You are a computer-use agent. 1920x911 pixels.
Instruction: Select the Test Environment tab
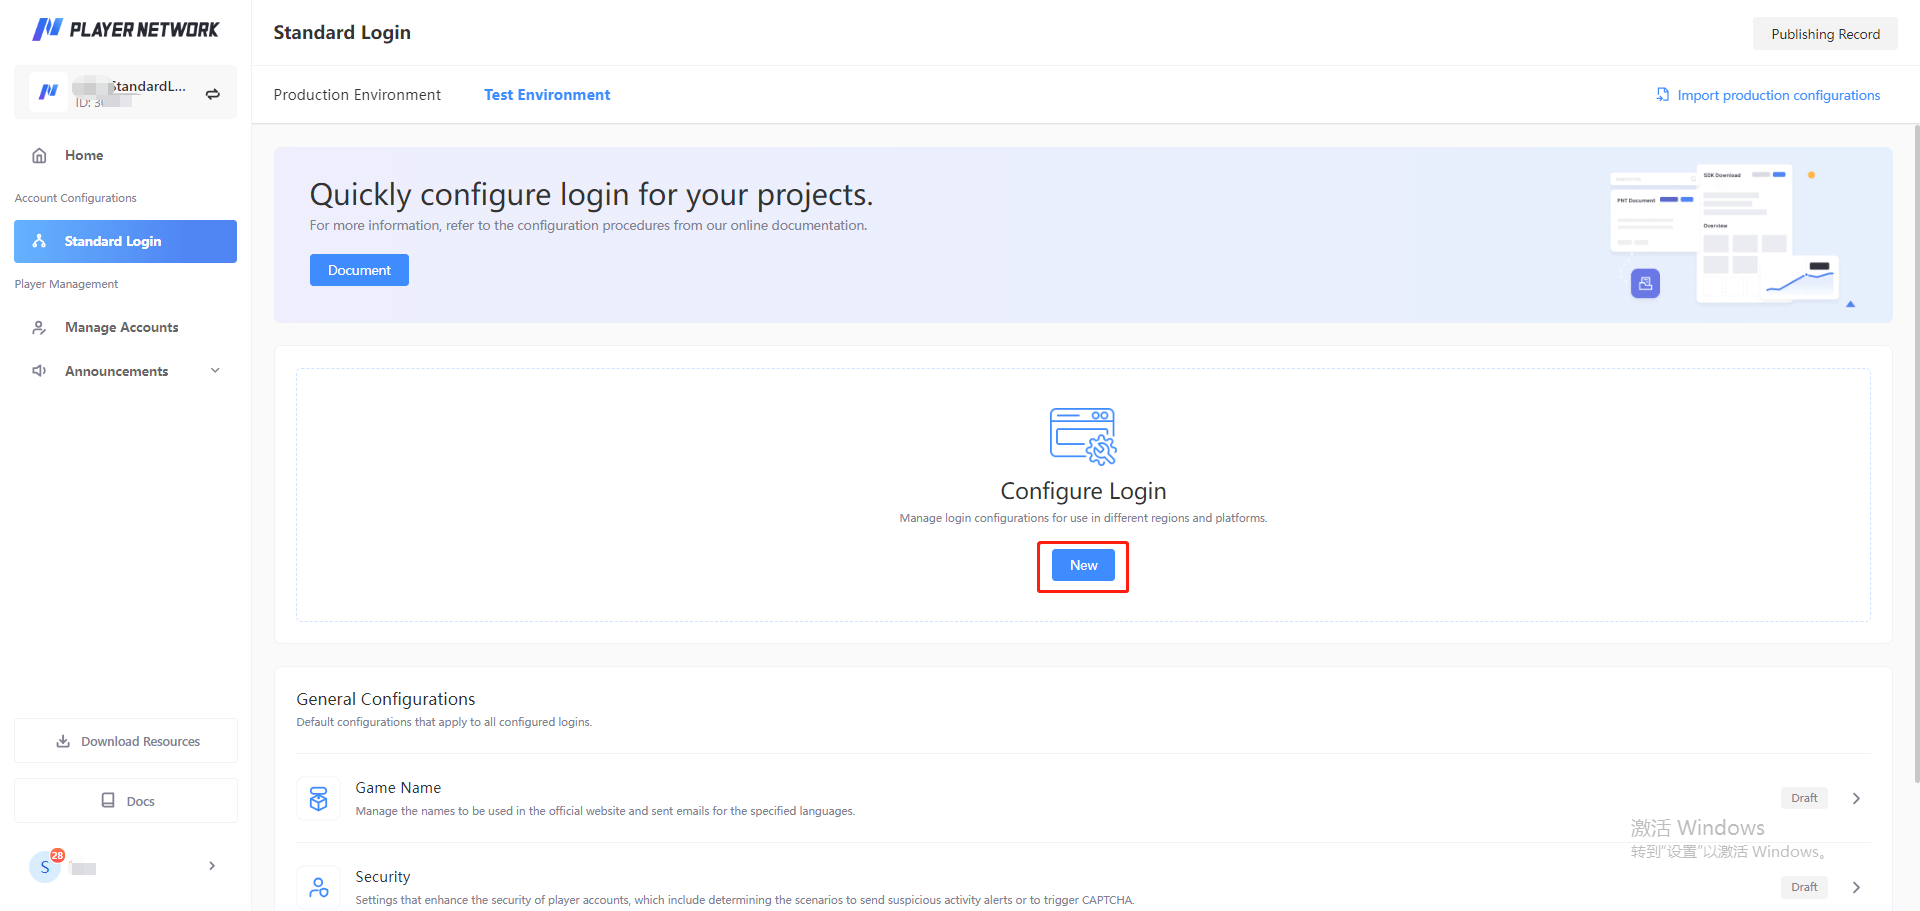[x=547, y=95]
